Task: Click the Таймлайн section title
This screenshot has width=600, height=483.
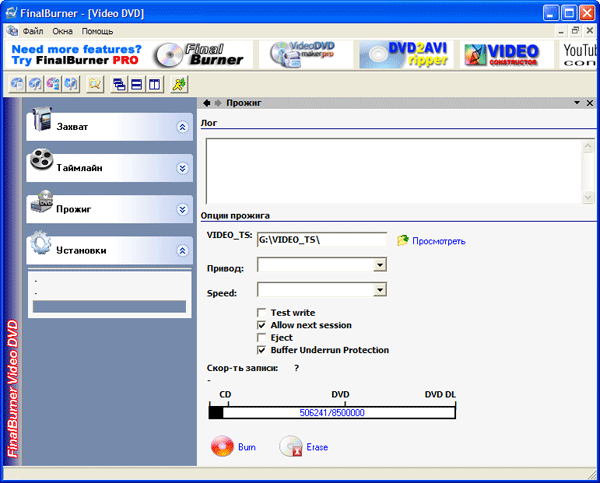Action: pos(79,168)
